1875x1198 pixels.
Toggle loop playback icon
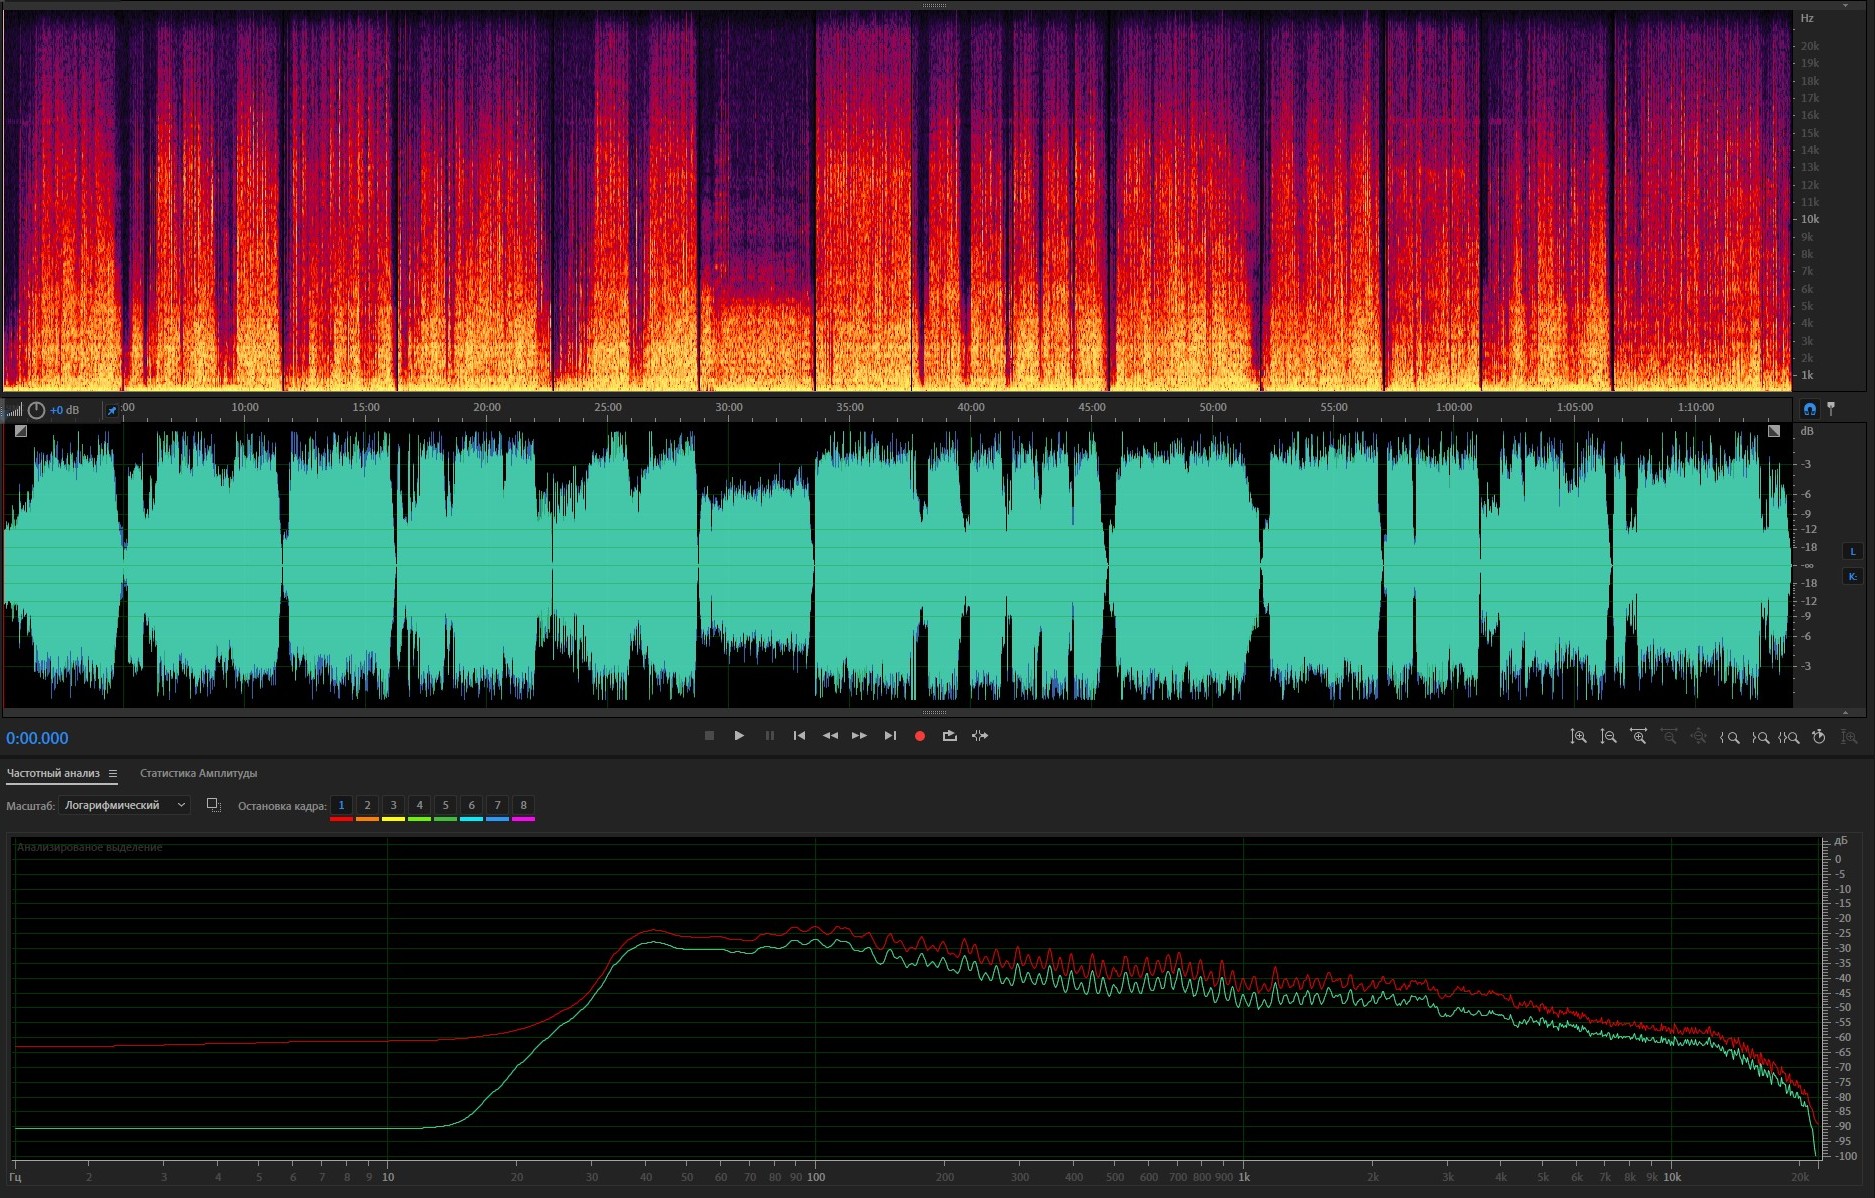(950, 736)
